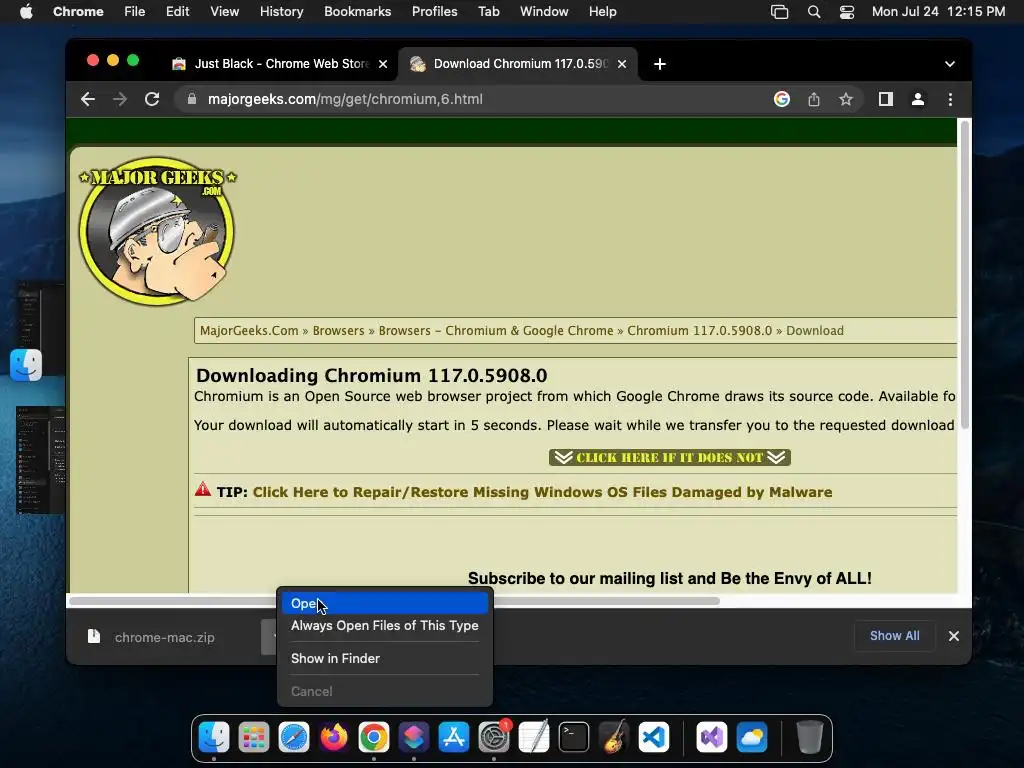Click the forward navigation arrow

coord(120,99)
